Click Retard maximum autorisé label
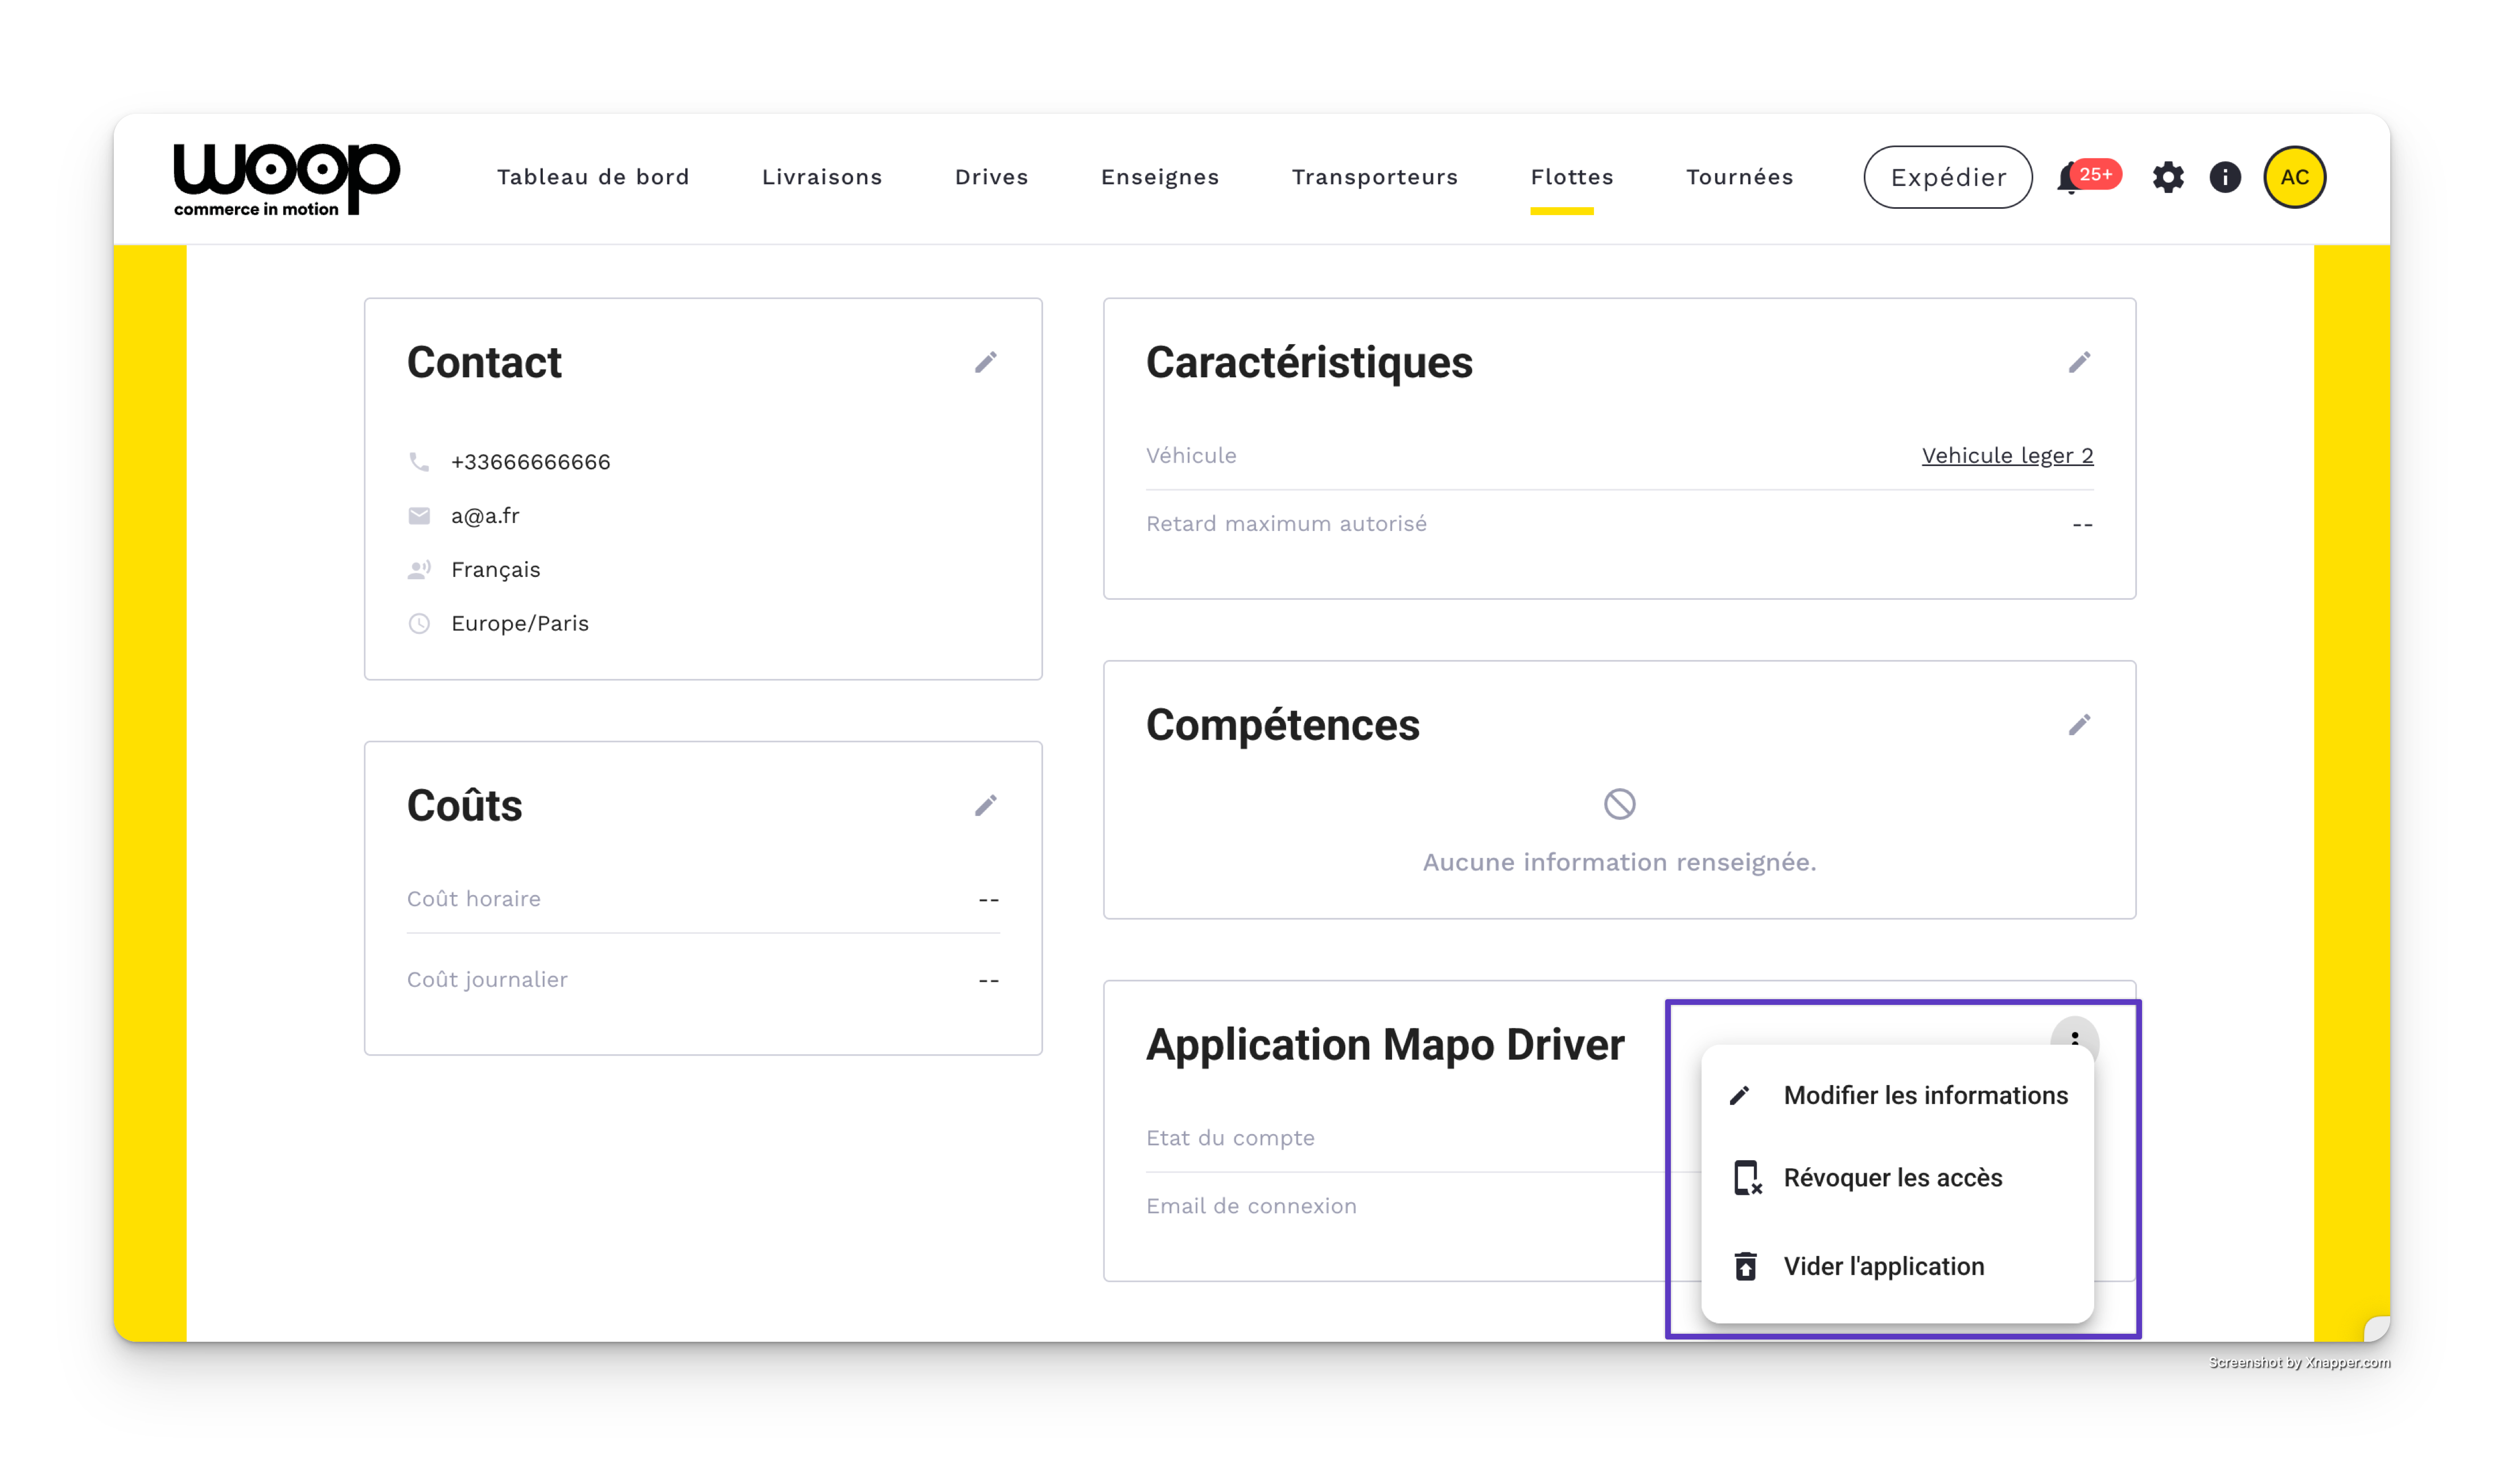Viewport: 2504px width, 1484px height. coord(1286,524)
